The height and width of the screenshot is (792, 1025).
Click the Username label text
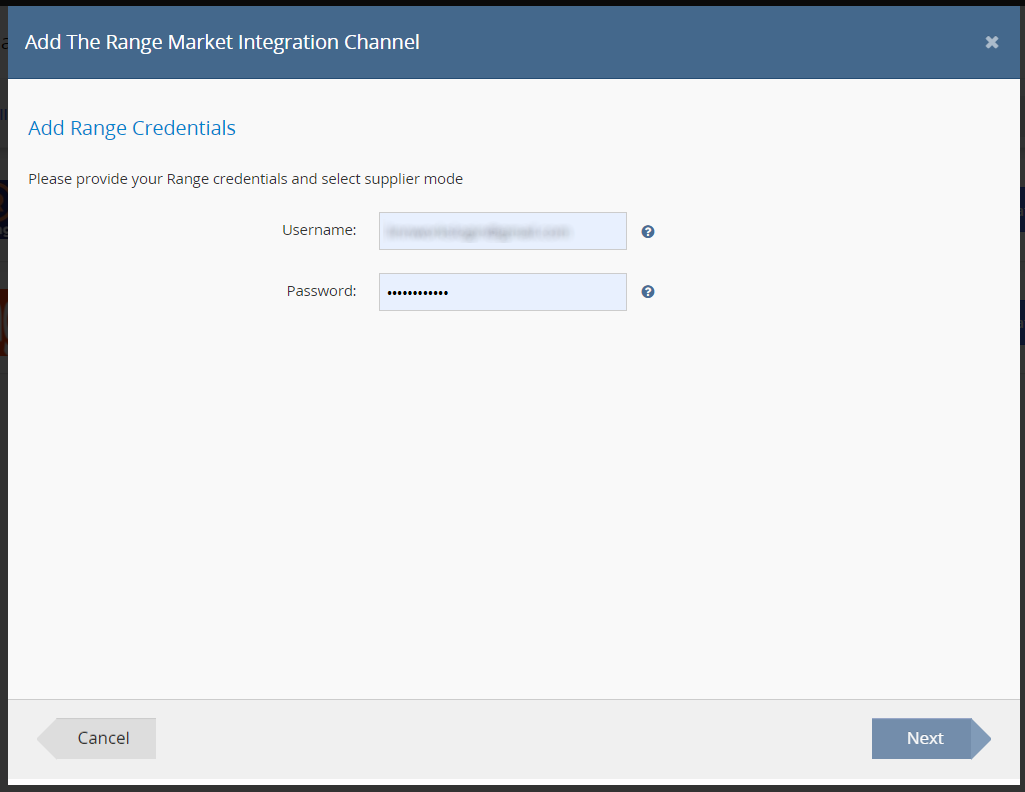click(x=319, y=230)
